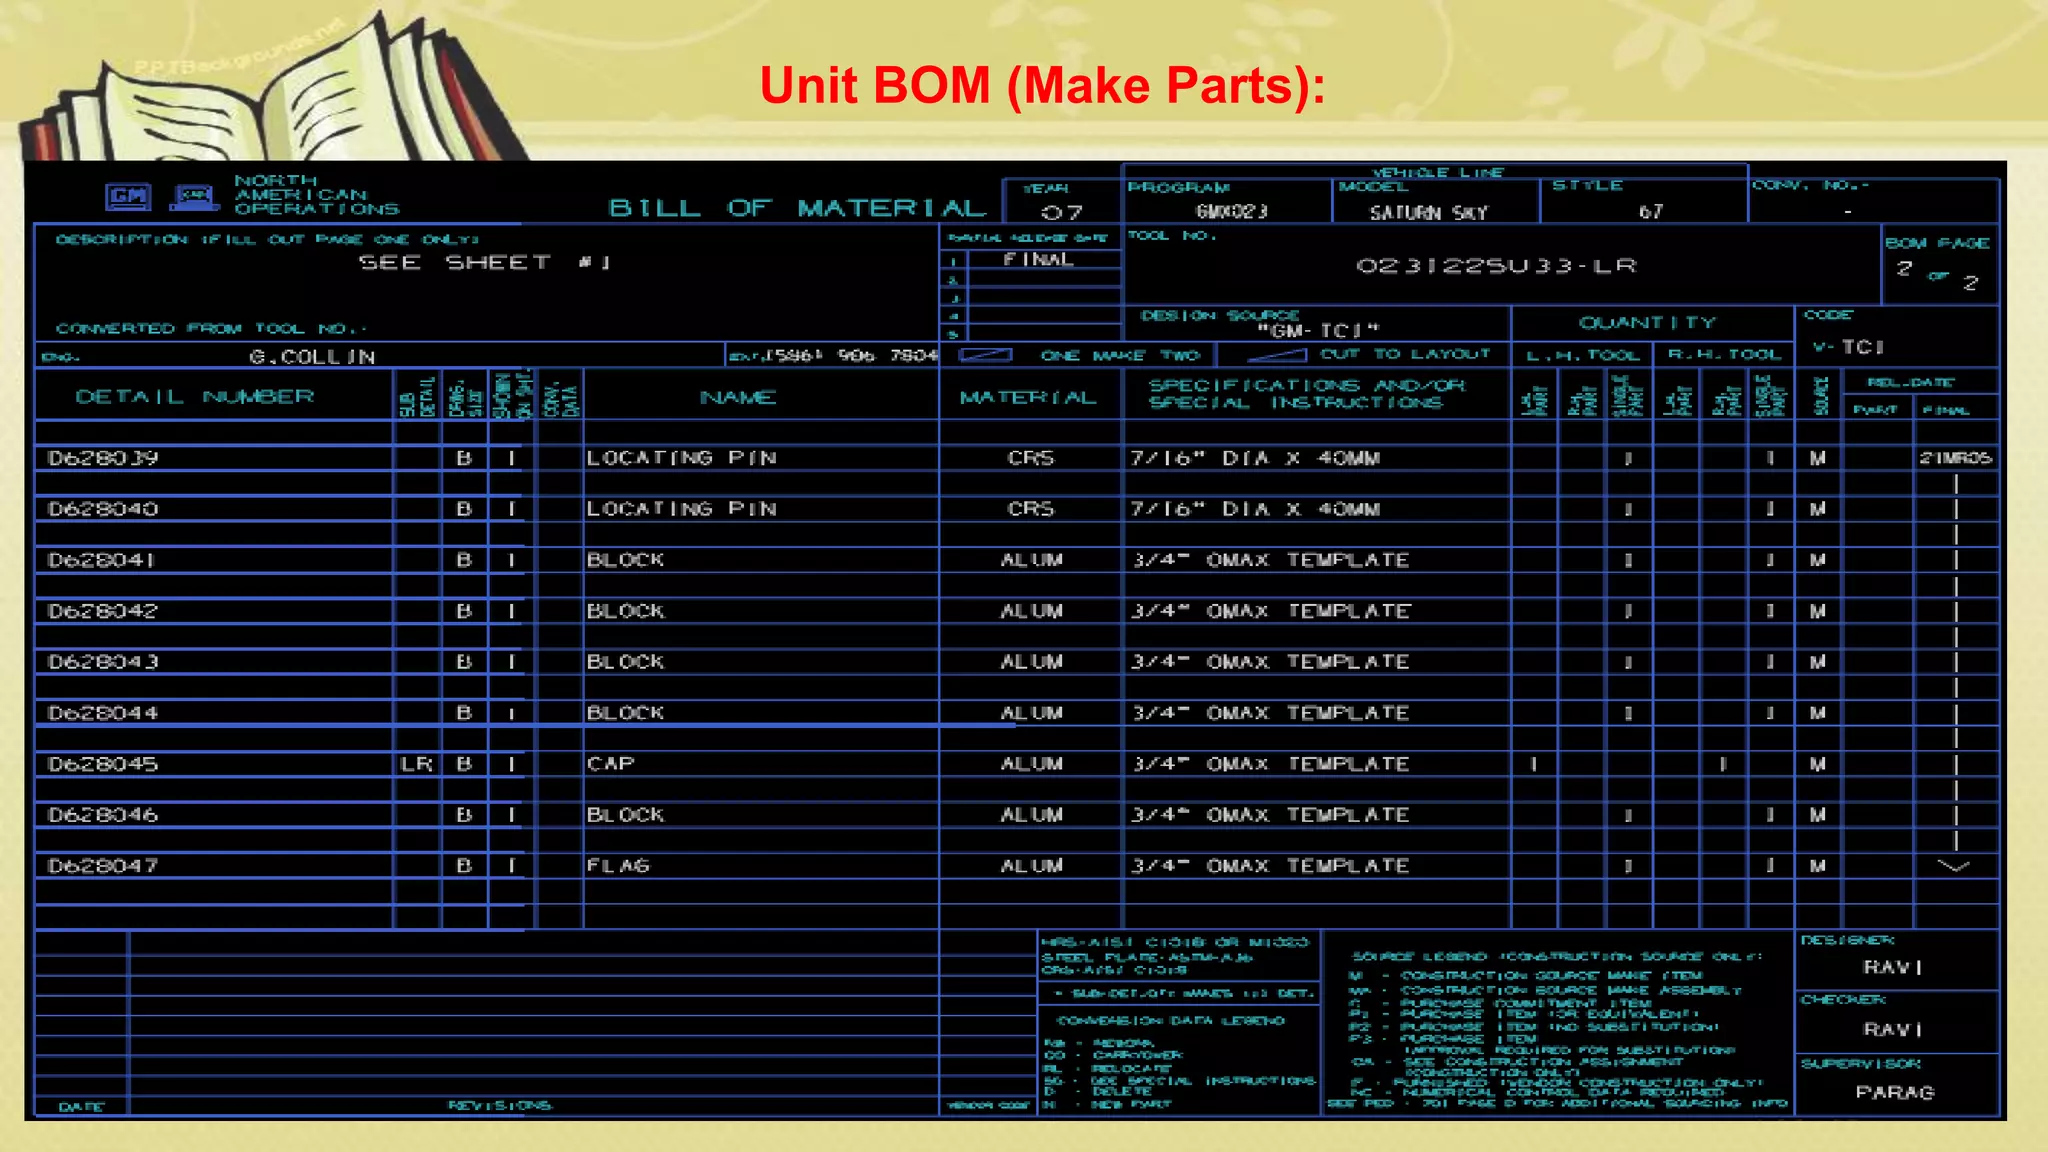This screenshot has width=2048, height=1152.
Task: Click source code M for D628039
Action: [x=1817, y=458]
